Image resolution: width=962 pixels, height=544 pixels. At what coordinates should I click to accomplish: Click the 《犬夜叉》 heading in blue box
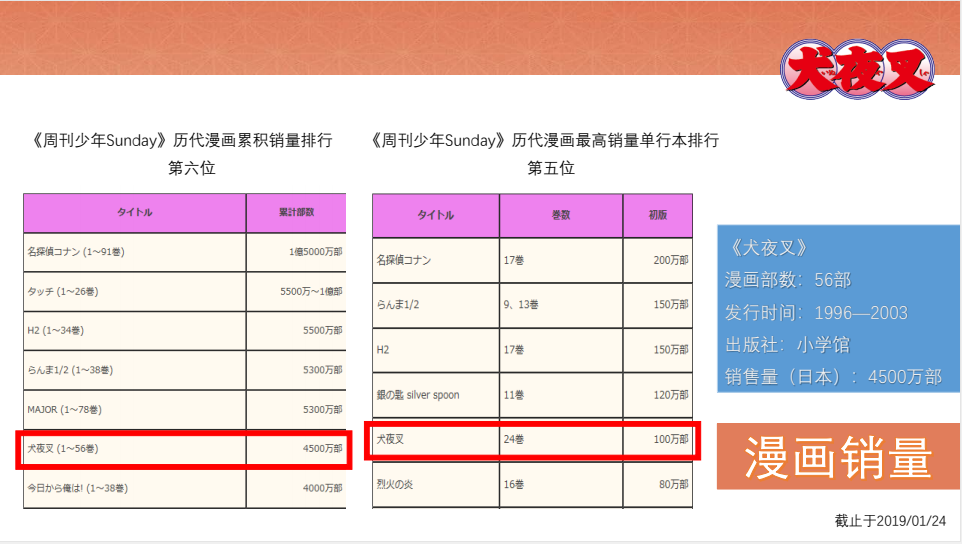767,248
